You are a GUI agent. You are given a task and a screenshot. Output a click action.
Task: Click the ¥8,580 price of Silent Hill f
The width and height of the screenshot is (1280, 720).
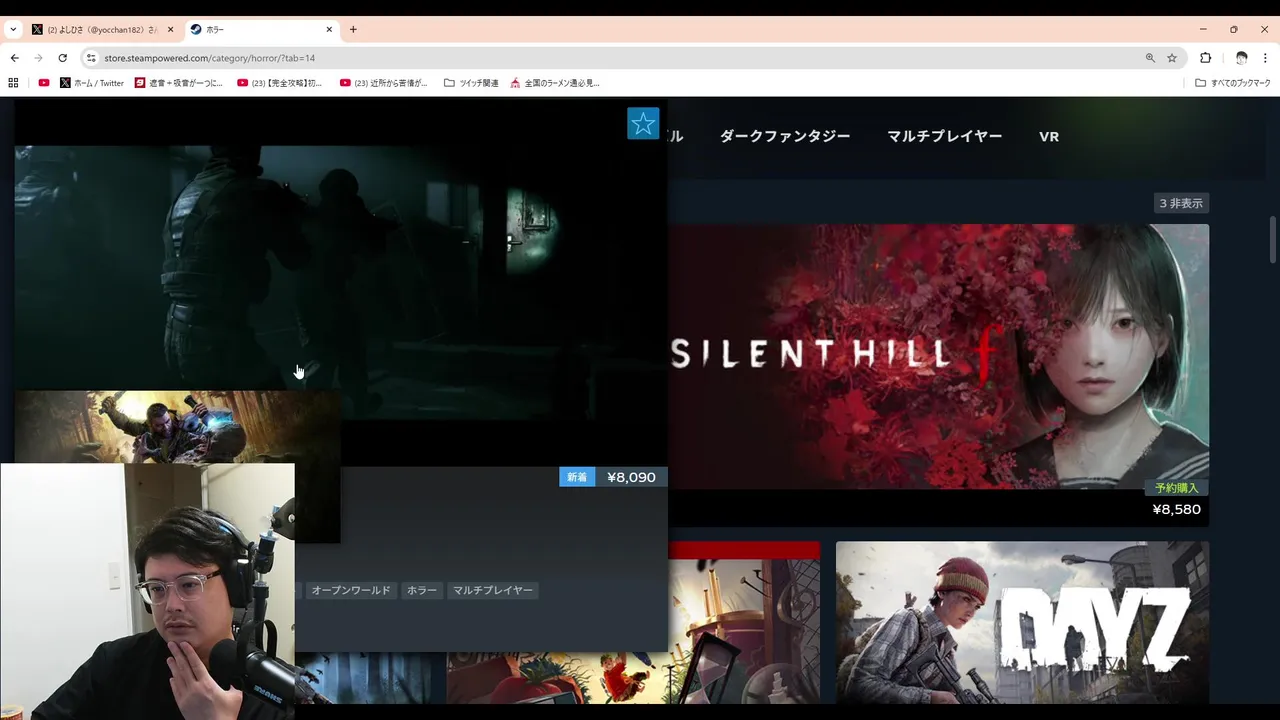click(1176, 509)
